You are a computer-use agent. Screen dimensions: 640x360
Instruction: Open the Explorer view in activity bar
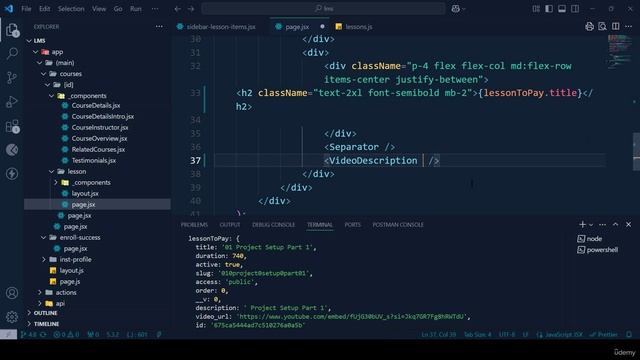coord(12,30)
